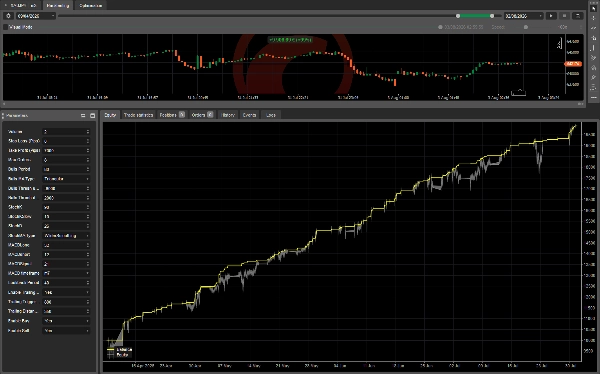600x374 pixels.
Task: Open the Enable Buy dropdown
Action: pyautogui.click(x=66, y=321)
